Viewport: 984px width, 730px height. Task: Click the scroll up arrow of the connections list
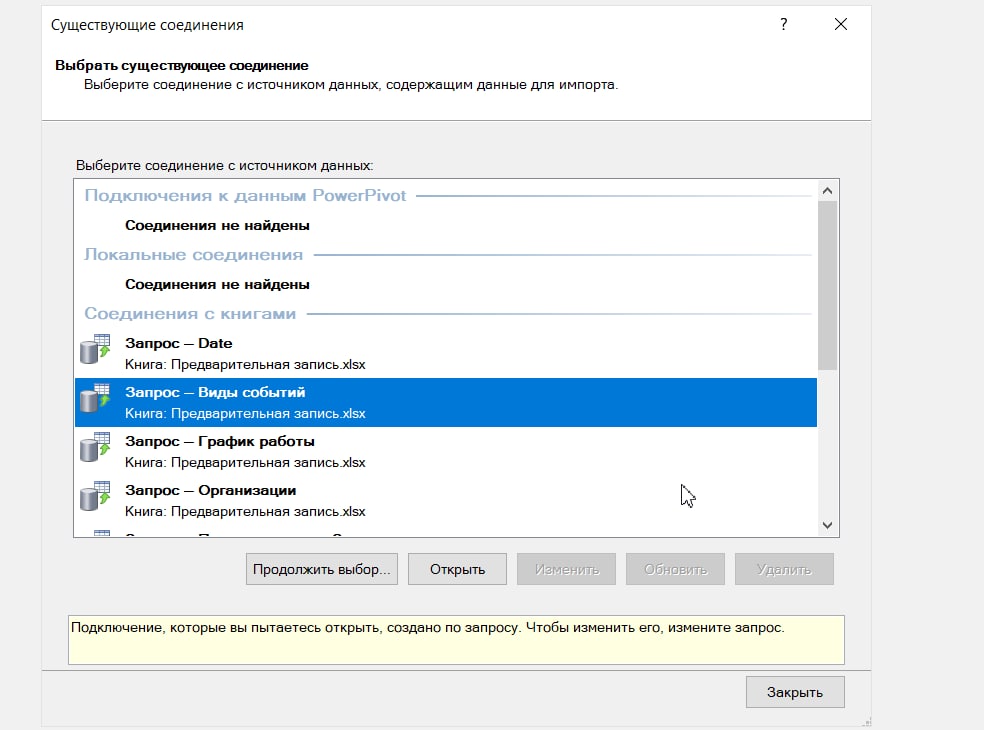tap(828, 191)
